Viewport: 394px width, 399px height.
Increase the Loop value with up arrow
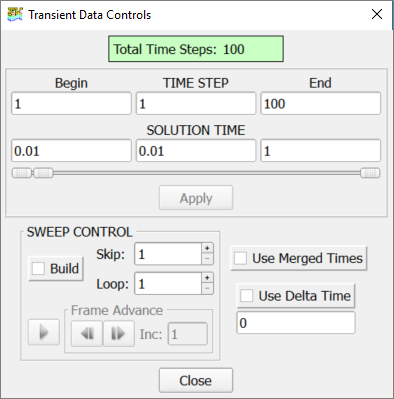(207, 278)
